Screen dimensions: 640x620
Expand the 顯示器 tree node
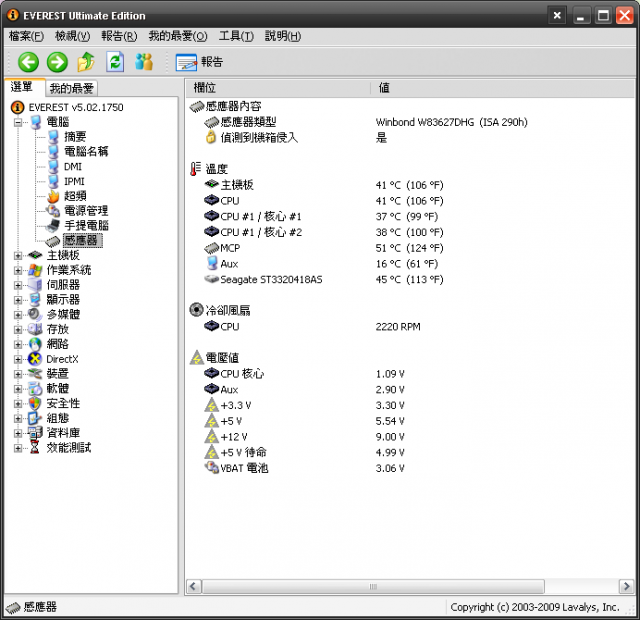coord(18,300)
